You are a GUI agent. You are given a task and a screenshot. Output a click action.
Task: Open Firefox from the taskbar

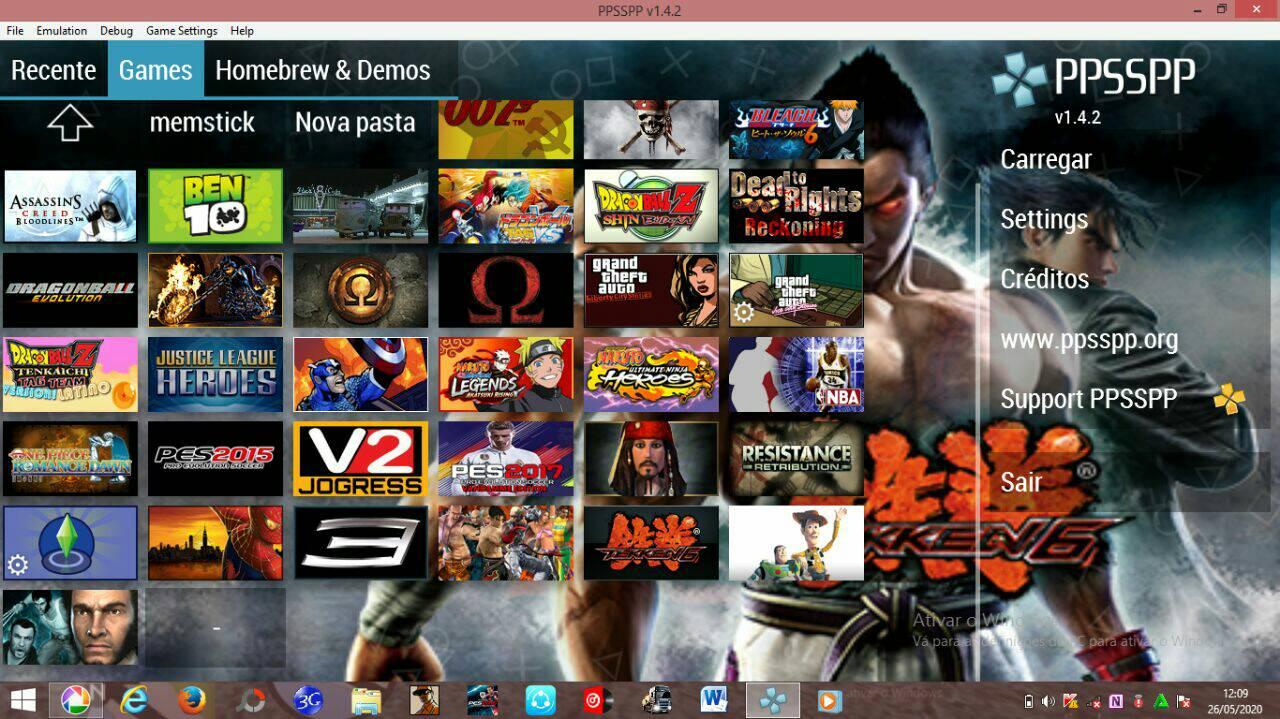[x=191, y=700]
